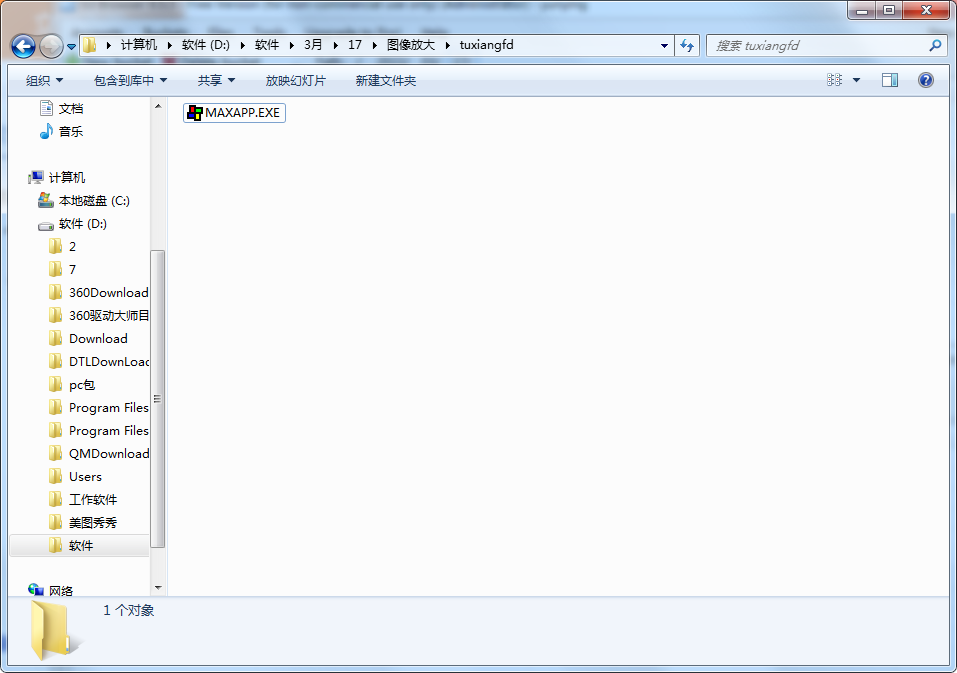Select 美图秀秀 folder in tree
957x673 pixels.
click(x=83, y=523)
